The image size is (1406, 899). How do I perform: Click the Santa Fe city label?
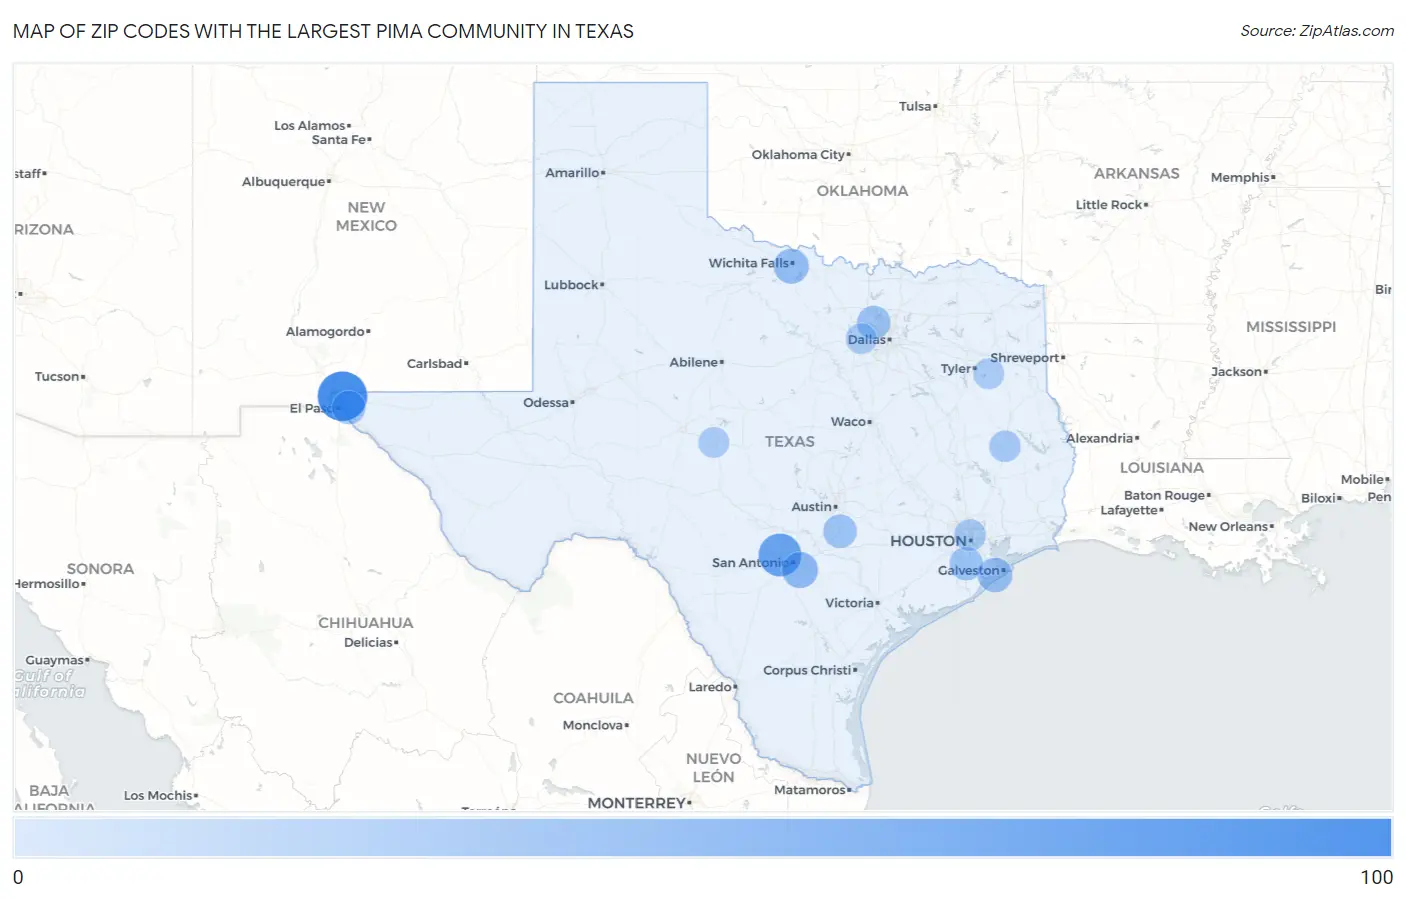coord(339,140)
